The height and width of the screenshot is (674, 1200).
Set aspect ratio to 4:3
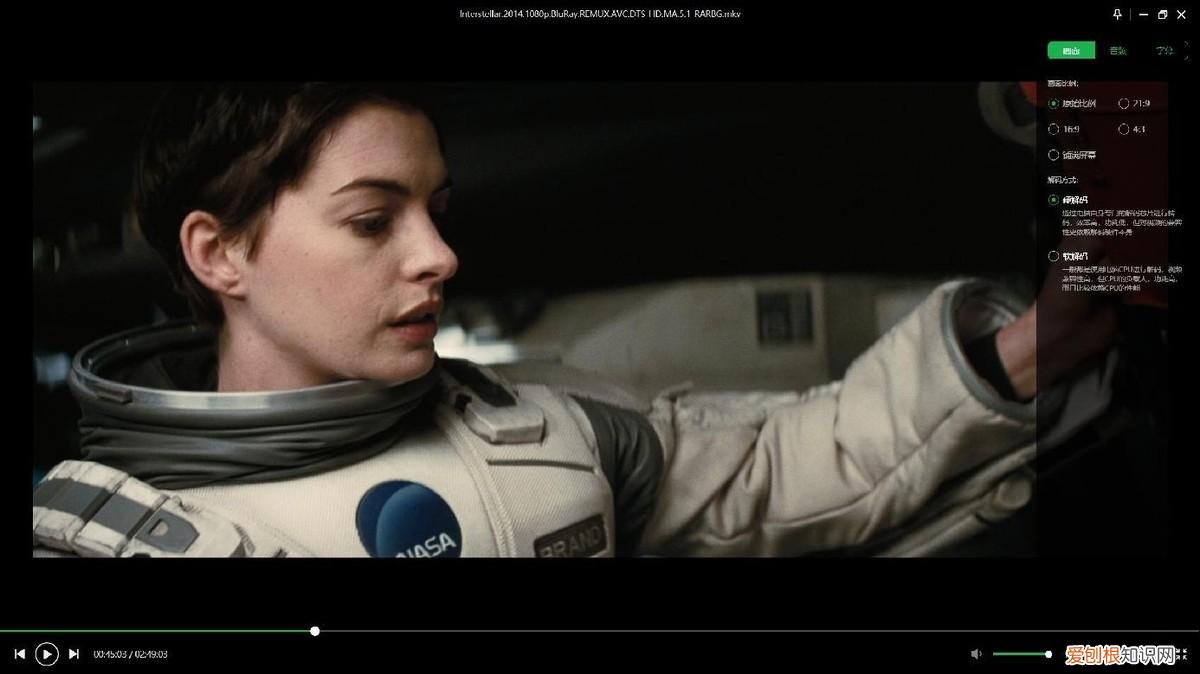click(1124, 129)
